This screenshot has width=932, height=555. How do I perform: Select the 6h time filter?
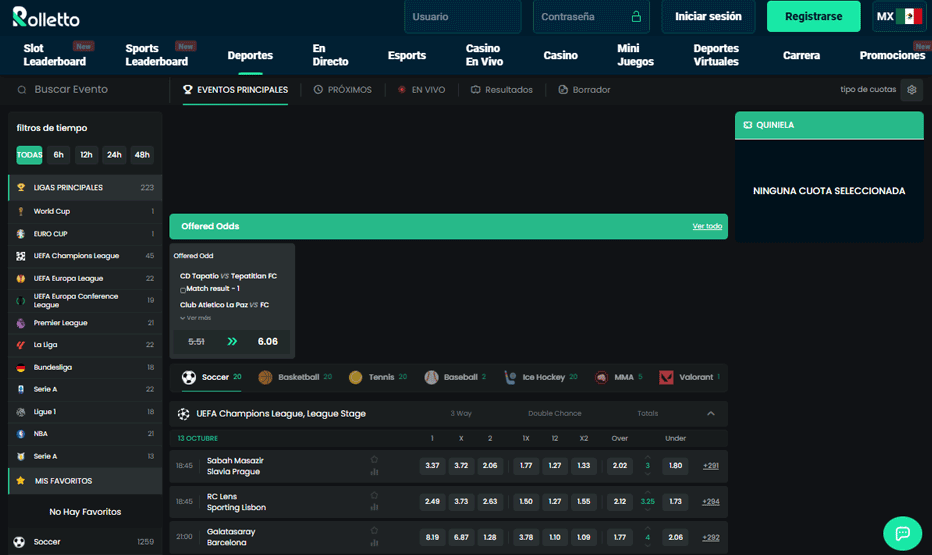[58, 155]
